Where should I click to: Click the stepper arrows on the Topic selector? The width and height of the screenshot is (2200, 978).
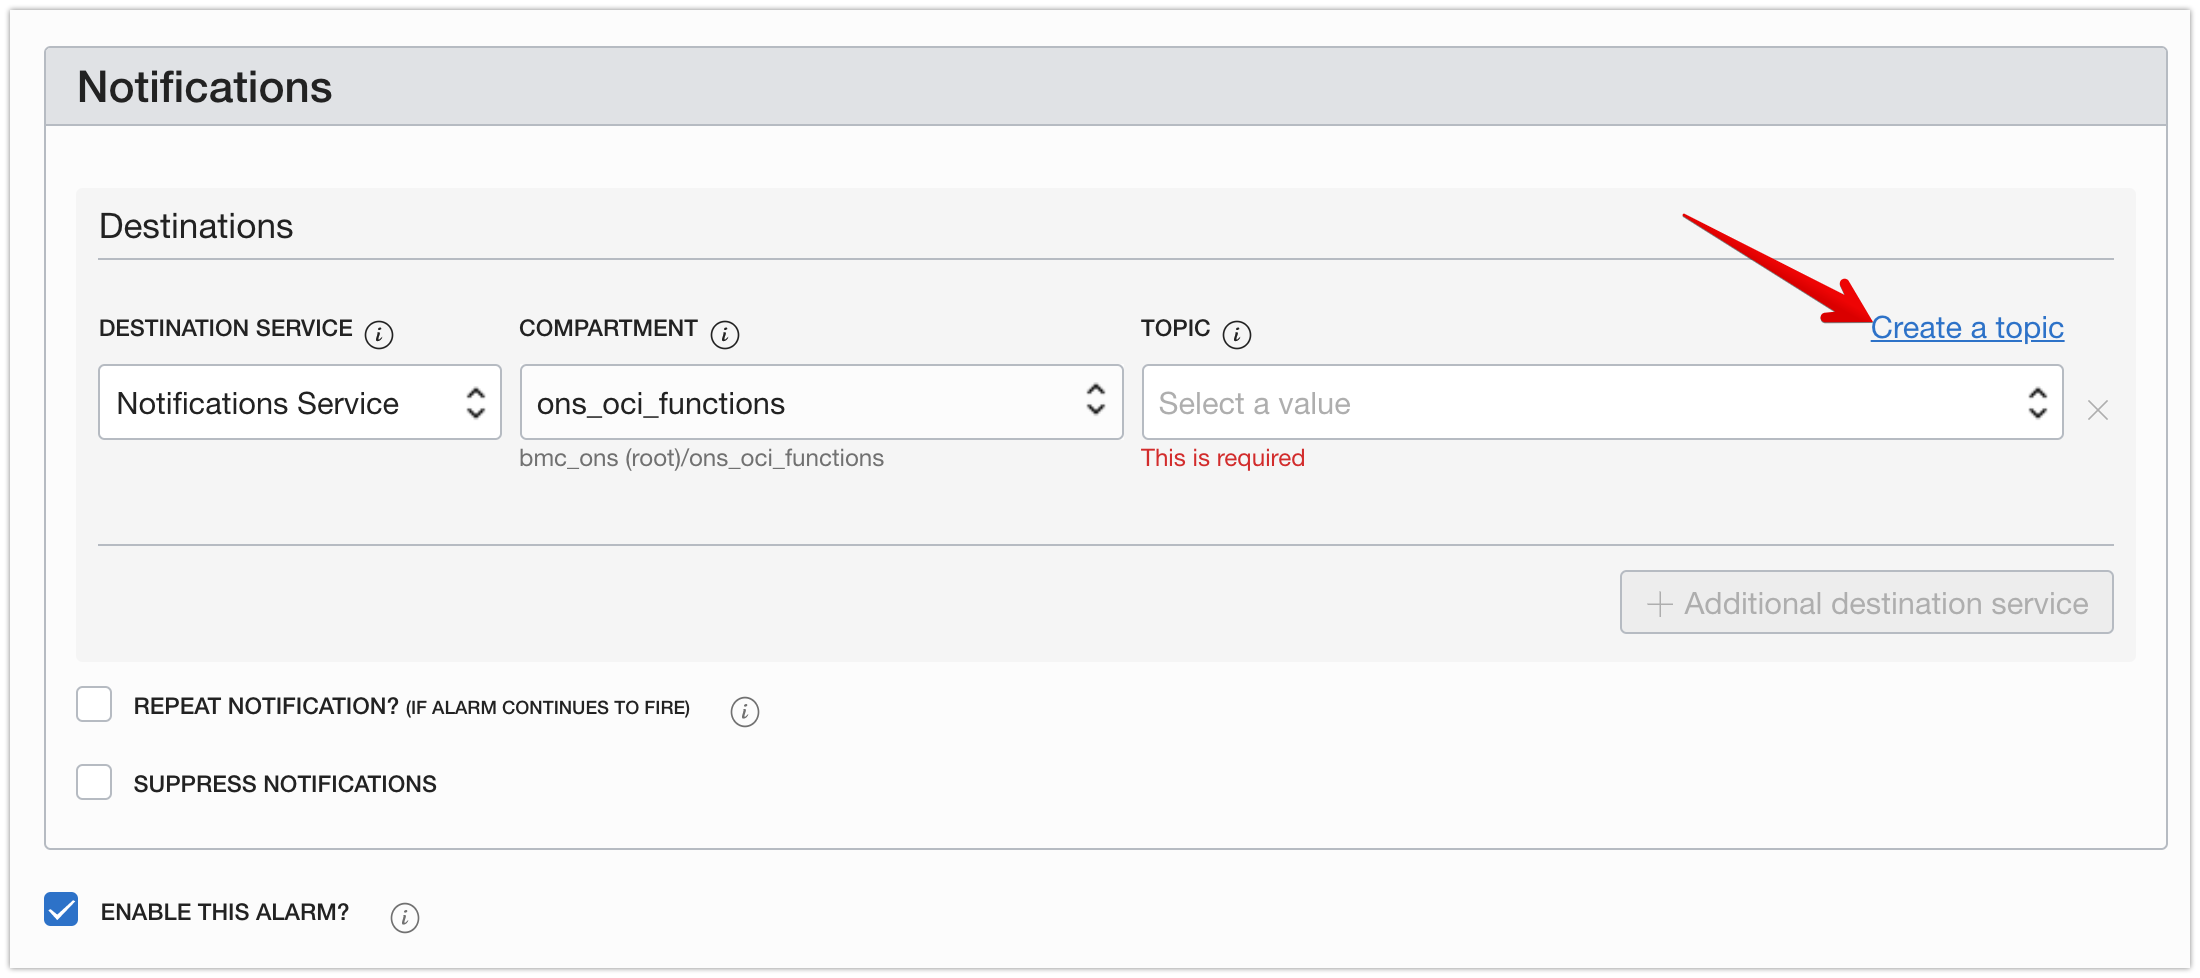[x=2039, y=402]
